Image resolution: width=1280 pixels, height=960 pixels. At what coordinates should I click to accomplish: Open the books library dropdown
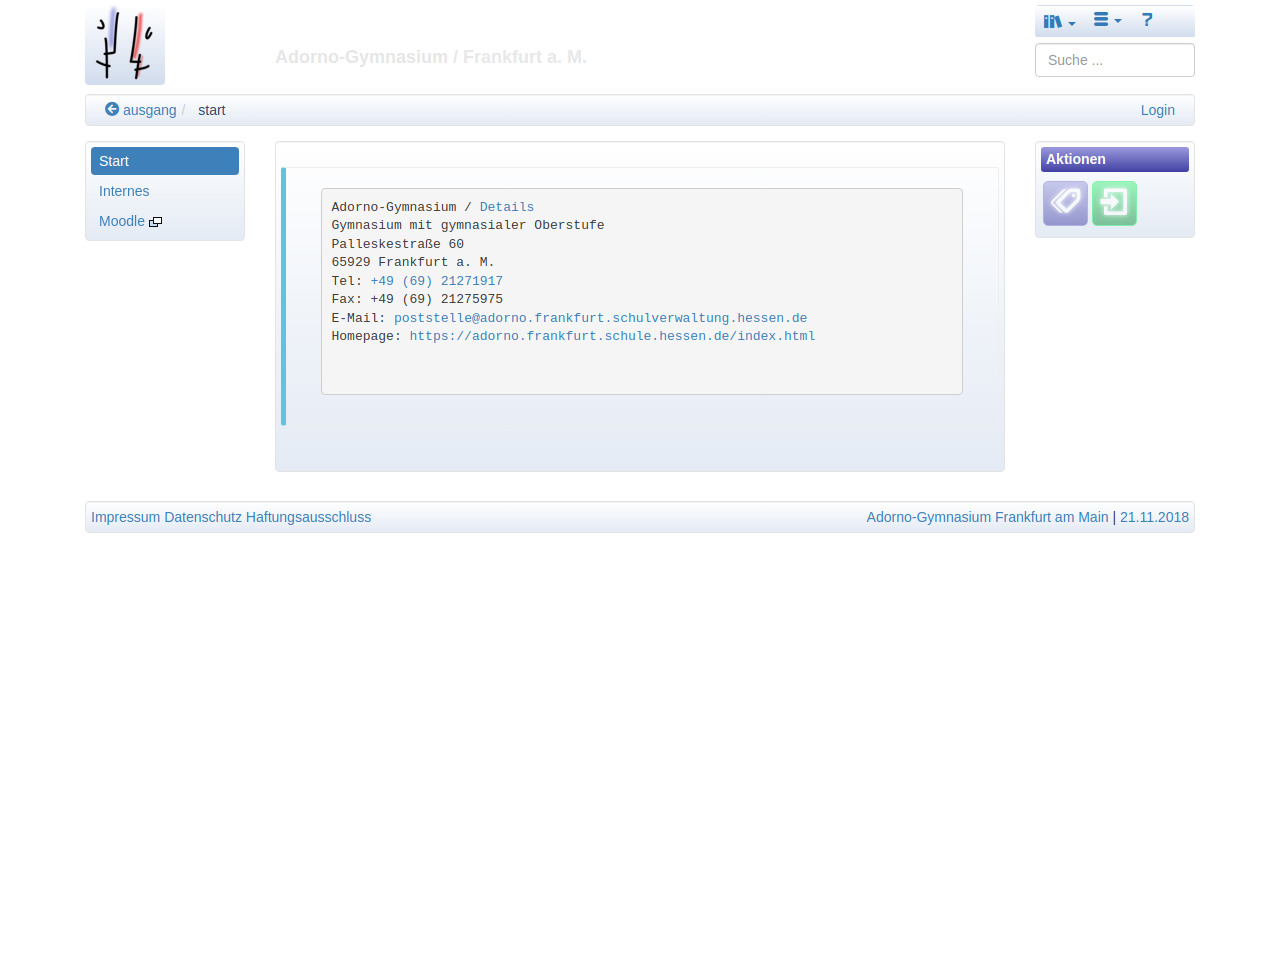(1058, 21)
